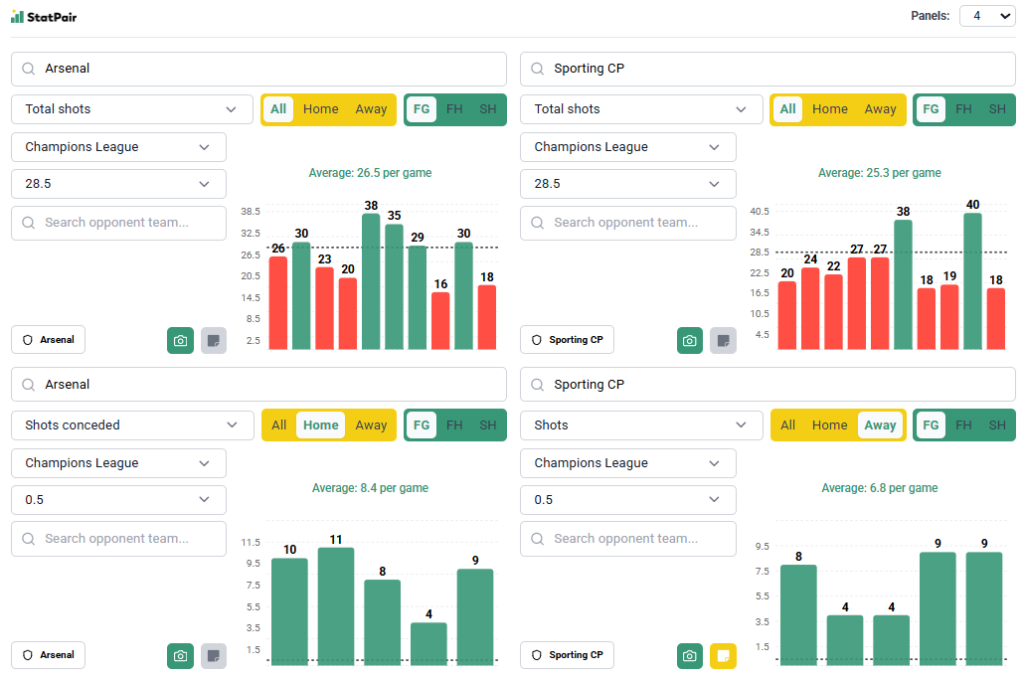Click the note icon in Shots conceded panel

214,656
